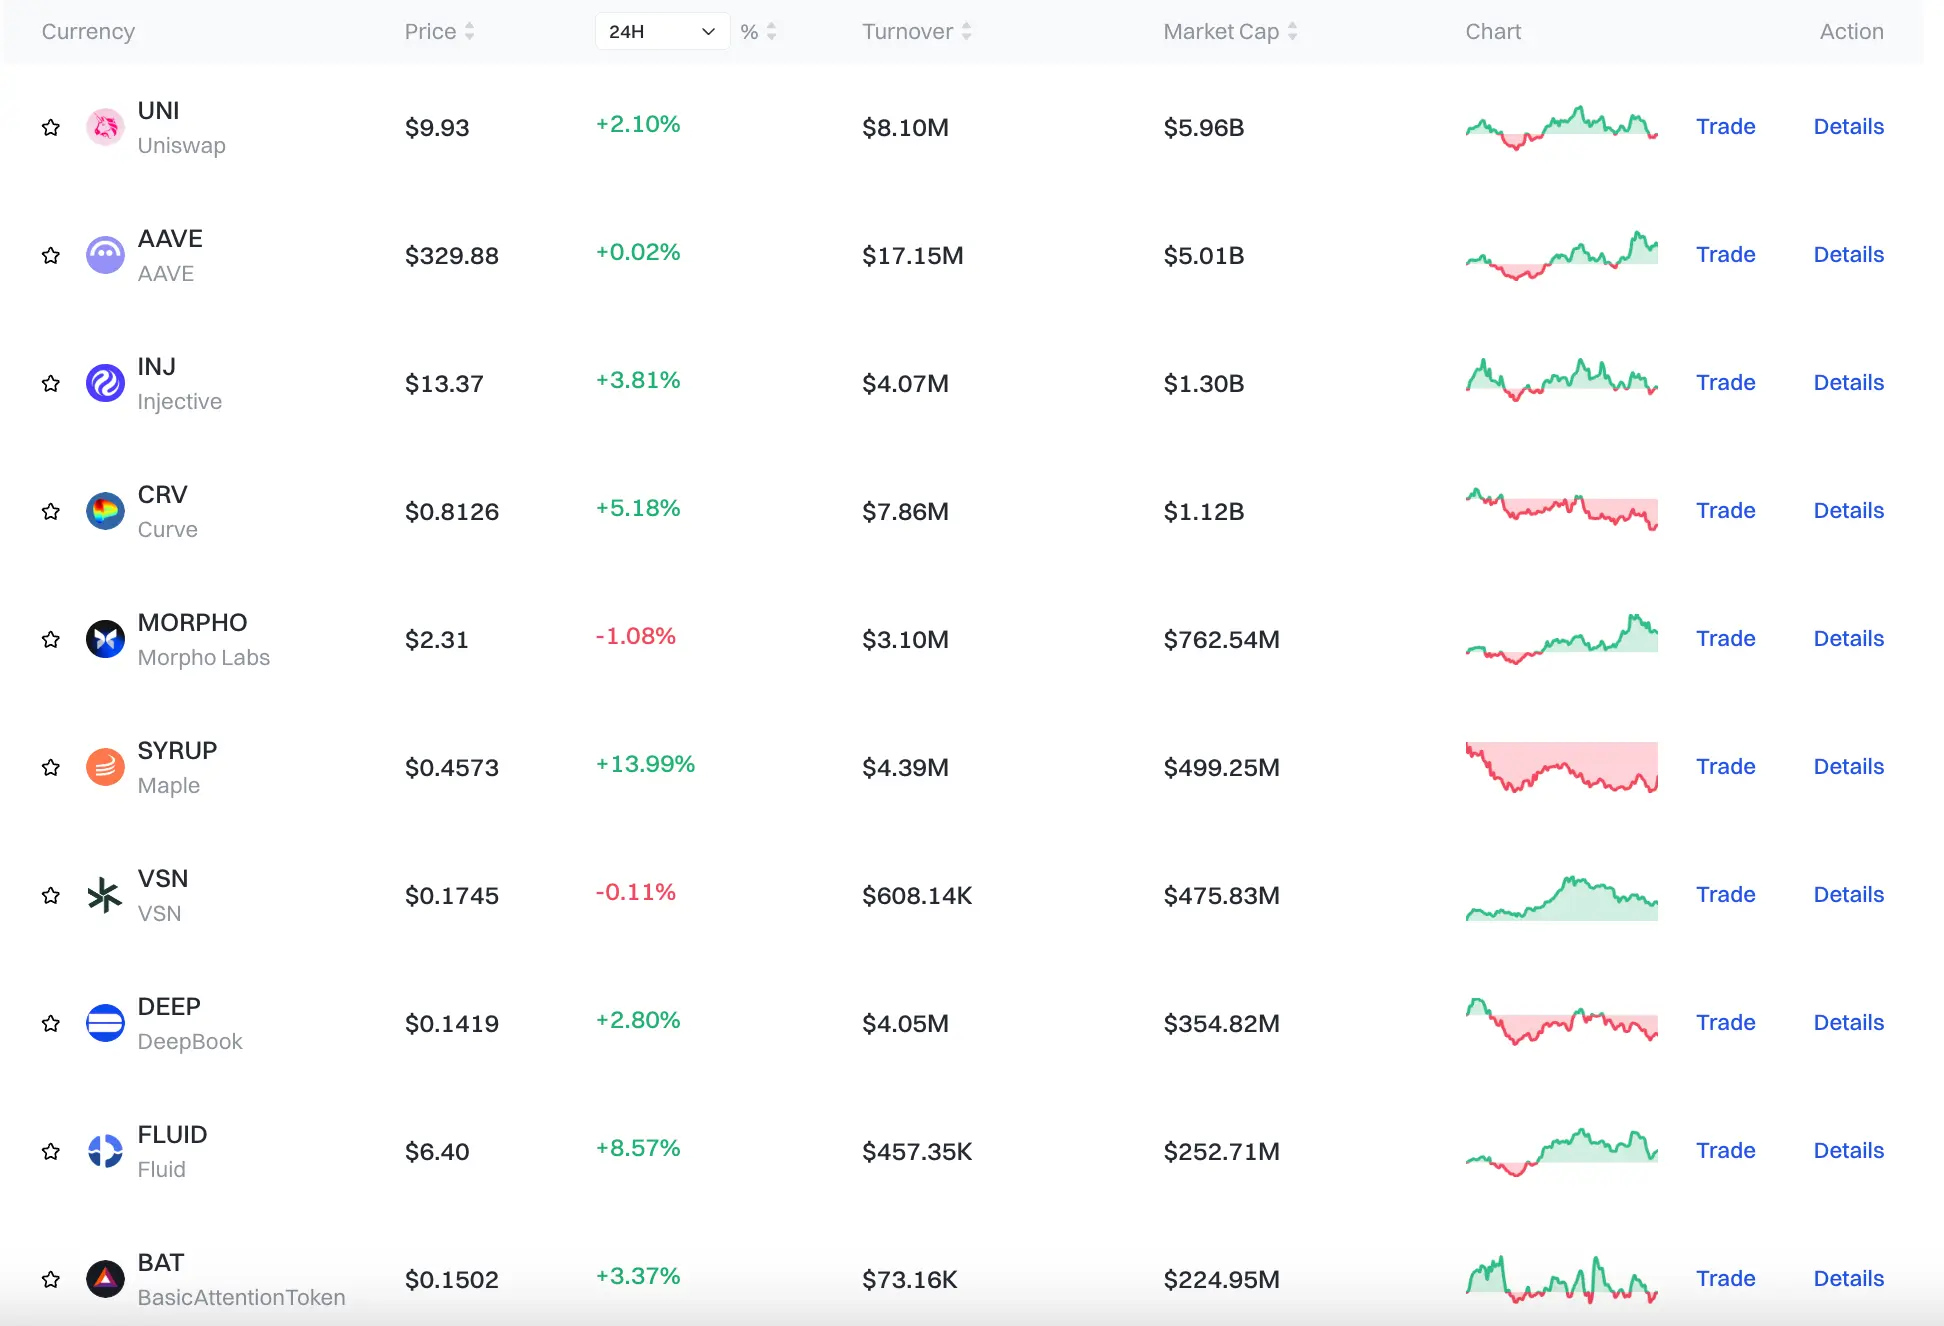View SYRUP Details
This screenshot has height=1326, width=1944.
(1848, 767)
